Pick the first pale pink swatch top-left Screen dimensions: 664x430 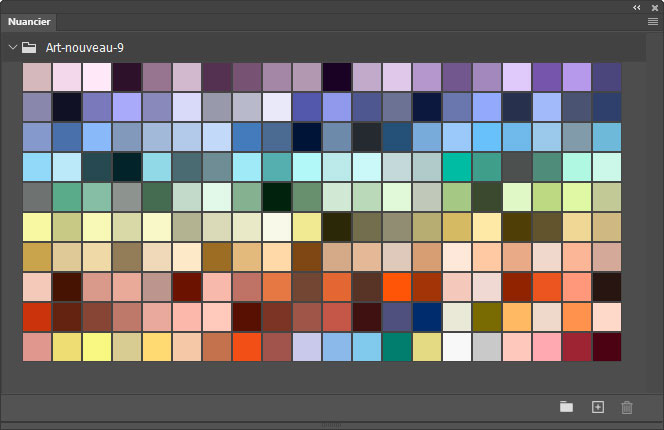(37, 77)
